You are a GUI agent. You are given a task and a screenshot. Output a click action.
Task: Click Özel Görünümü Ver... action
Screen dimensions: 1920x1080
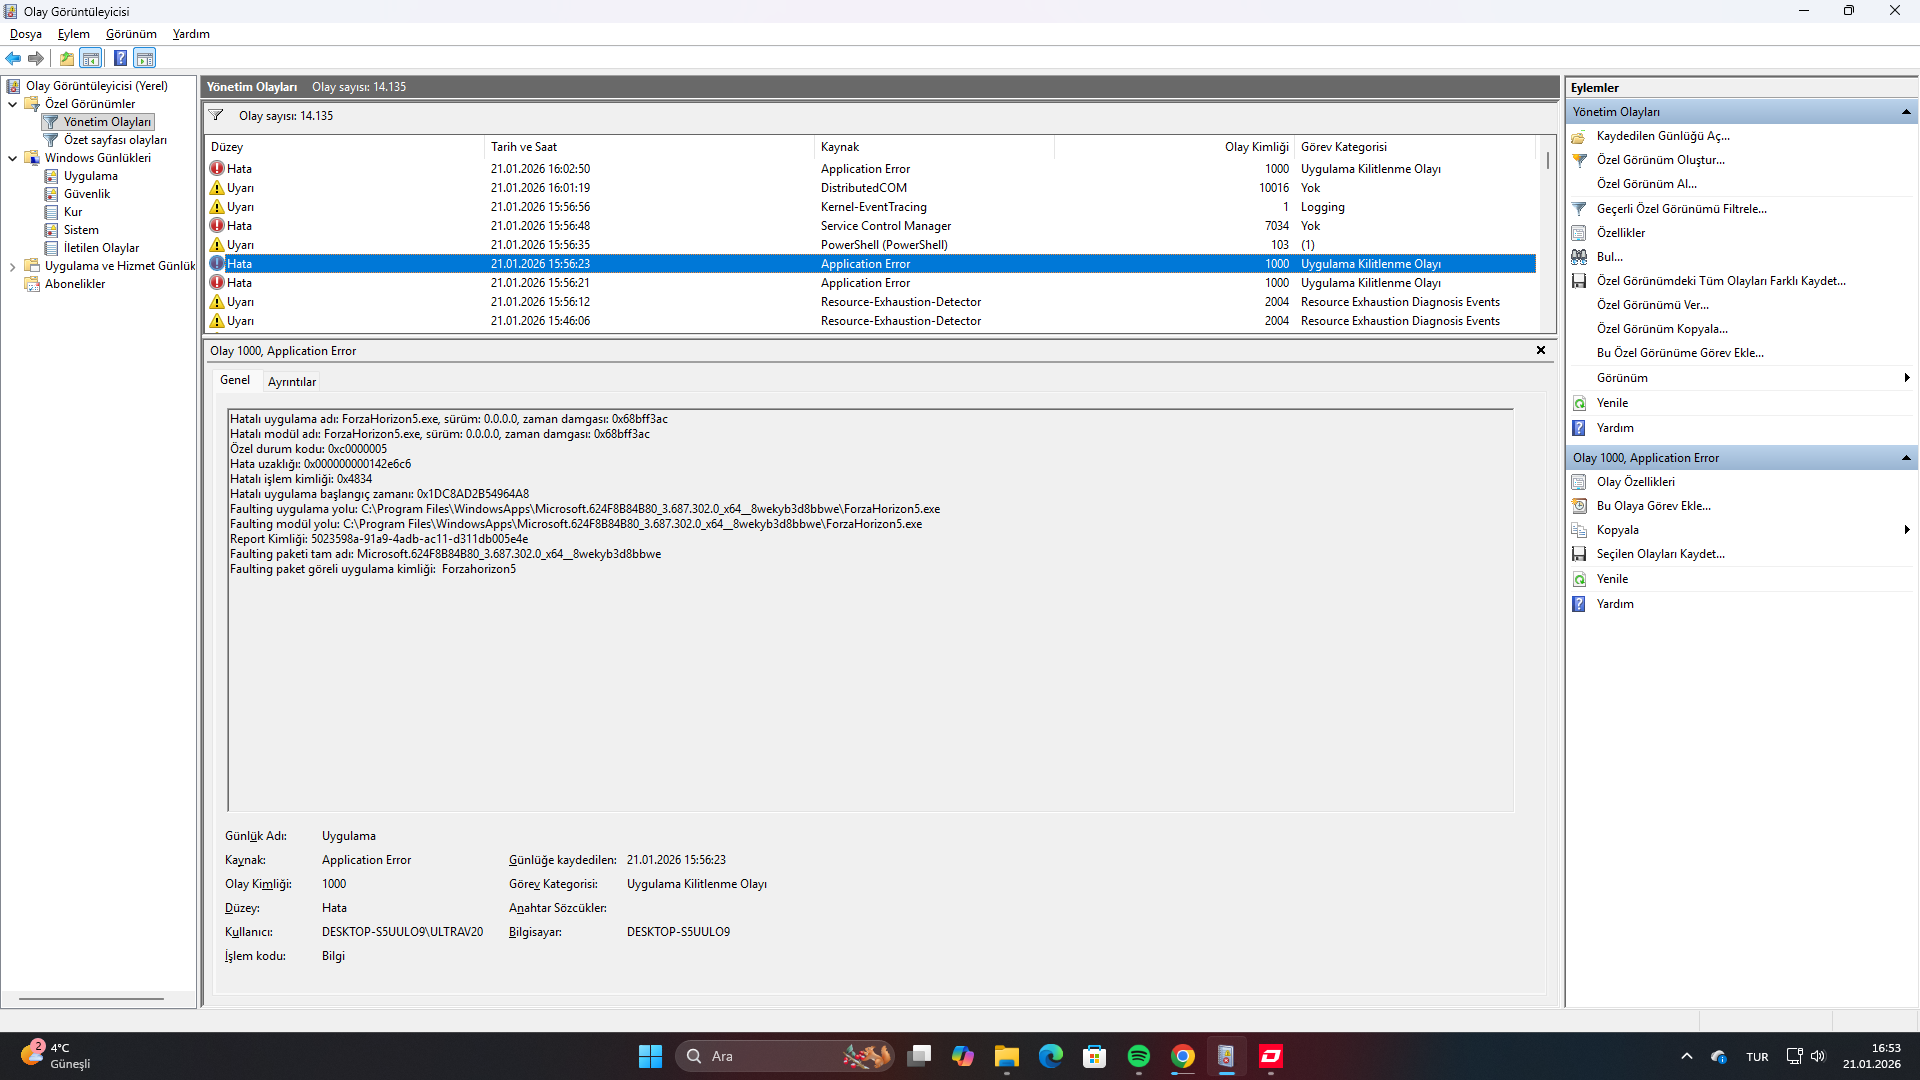point(1653,305)
